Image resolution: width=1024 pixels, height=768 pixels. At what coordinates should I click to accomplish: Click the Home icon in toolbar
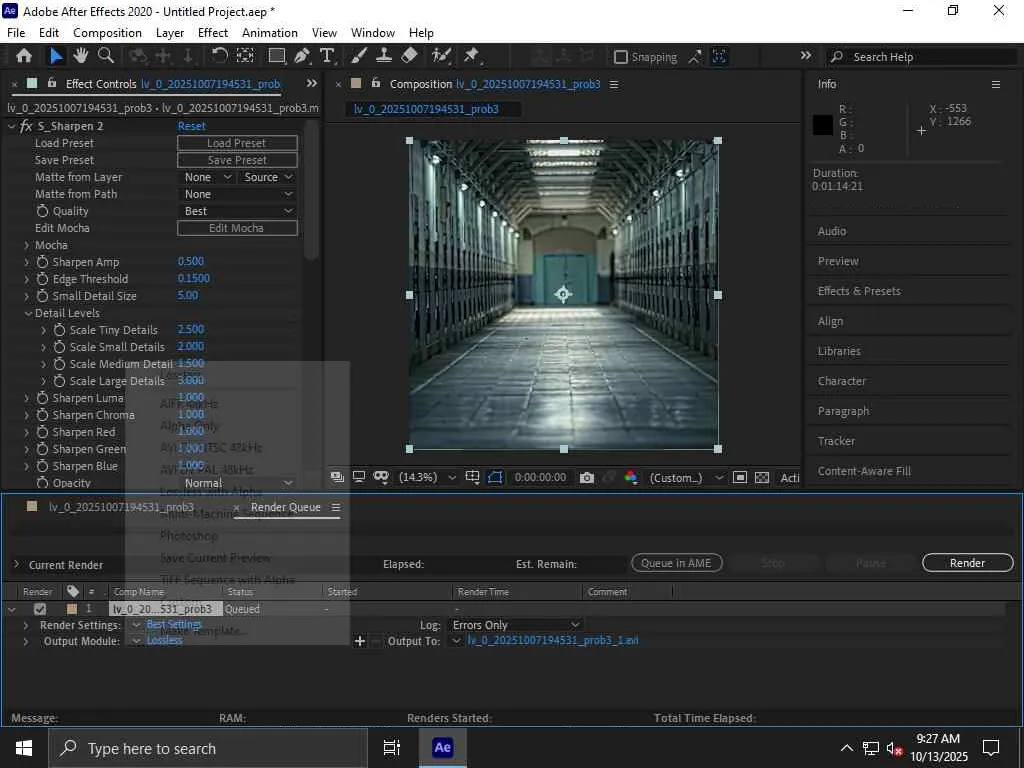tap(24, 56)
